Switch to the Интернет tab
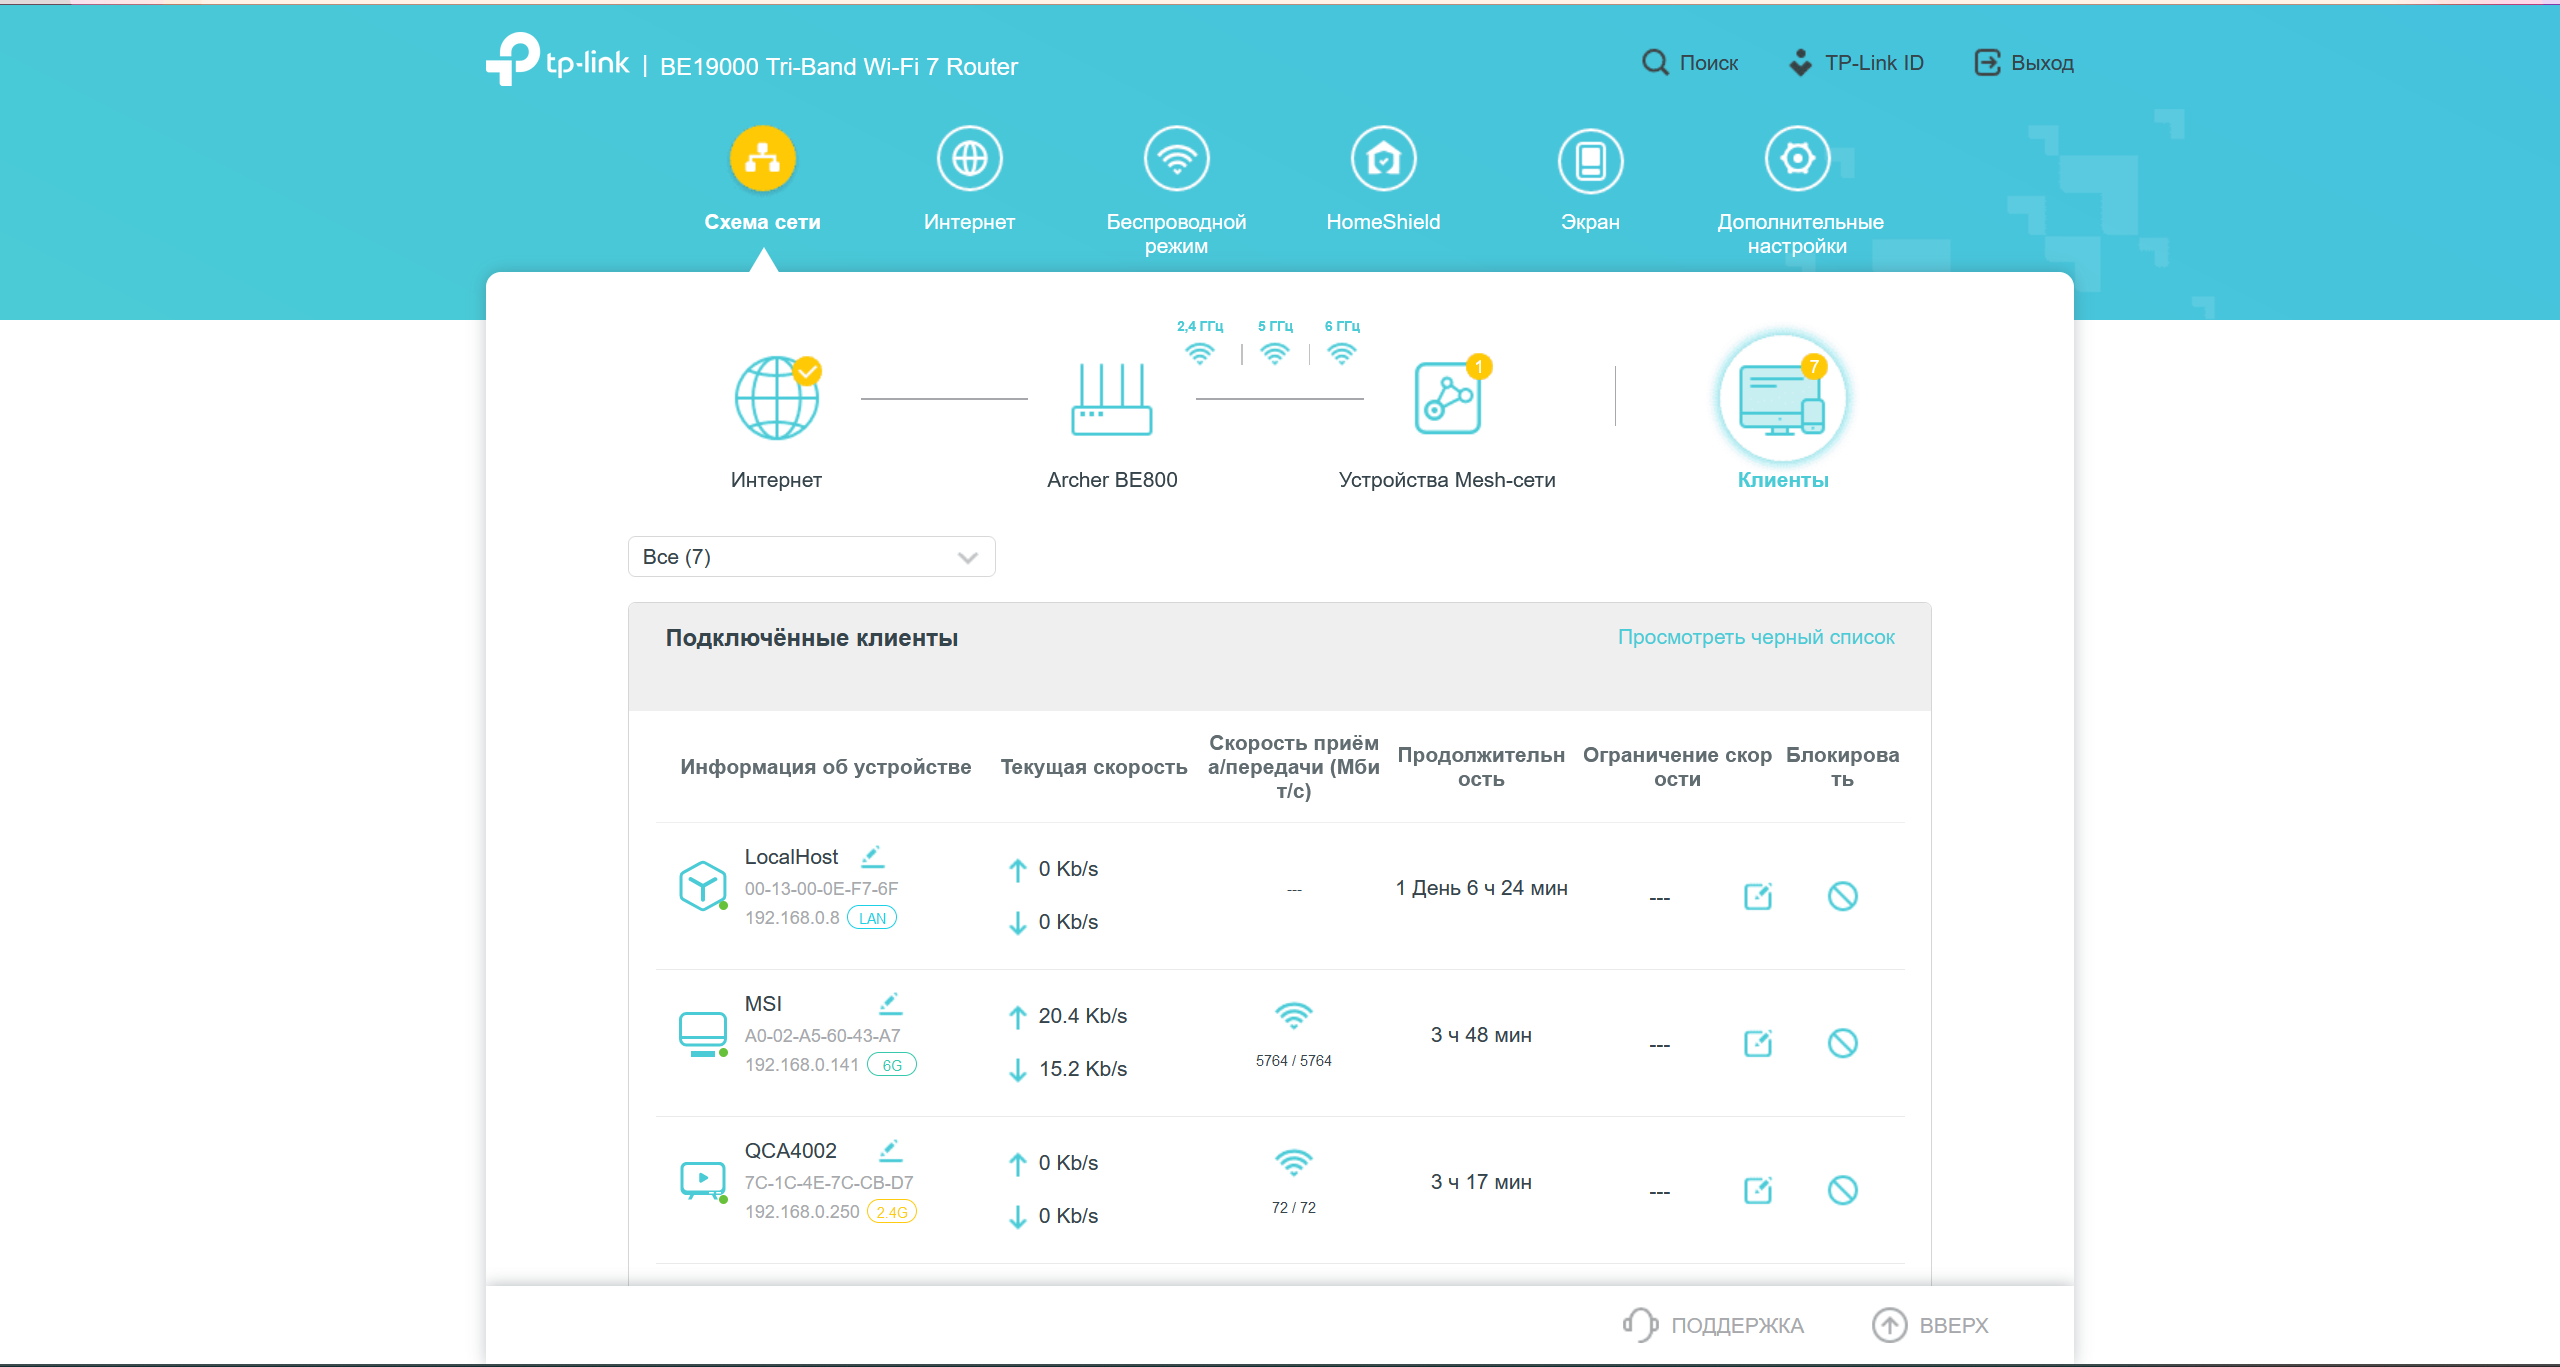 [970, 180]
